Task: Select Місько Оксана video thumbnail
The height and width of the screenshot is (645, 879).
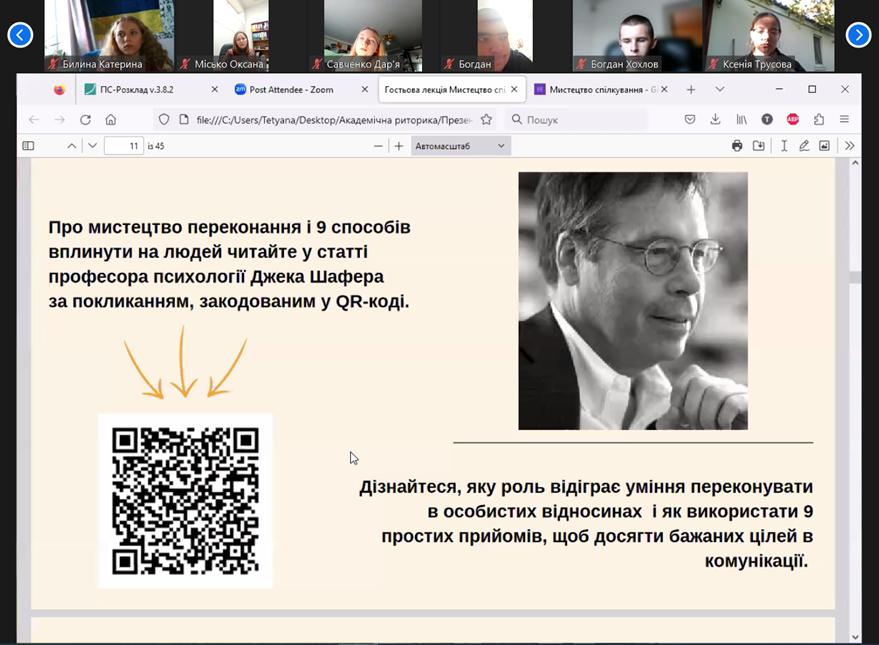Action: tap(241, 35)
